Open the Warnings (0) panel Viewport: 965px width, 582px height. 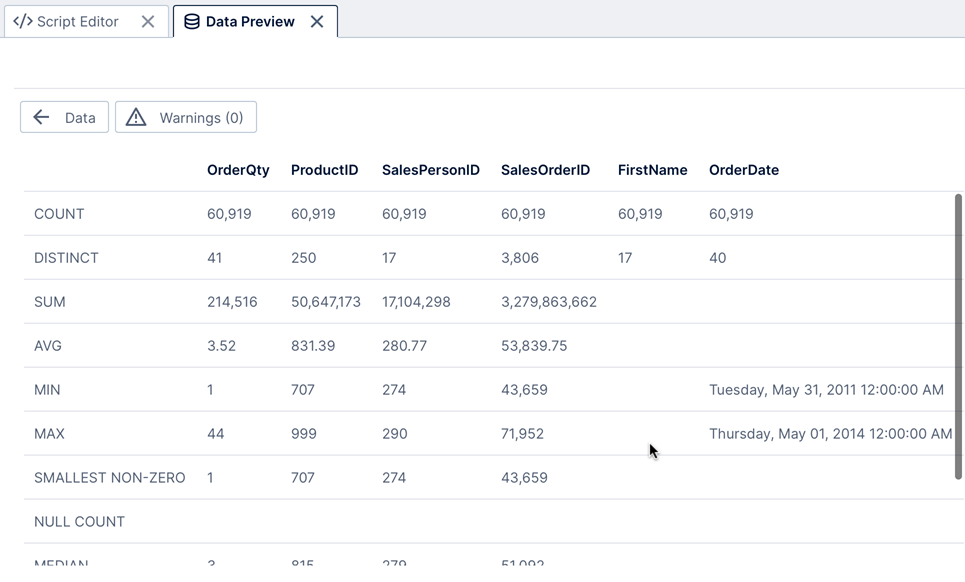(x=186, y=116)
